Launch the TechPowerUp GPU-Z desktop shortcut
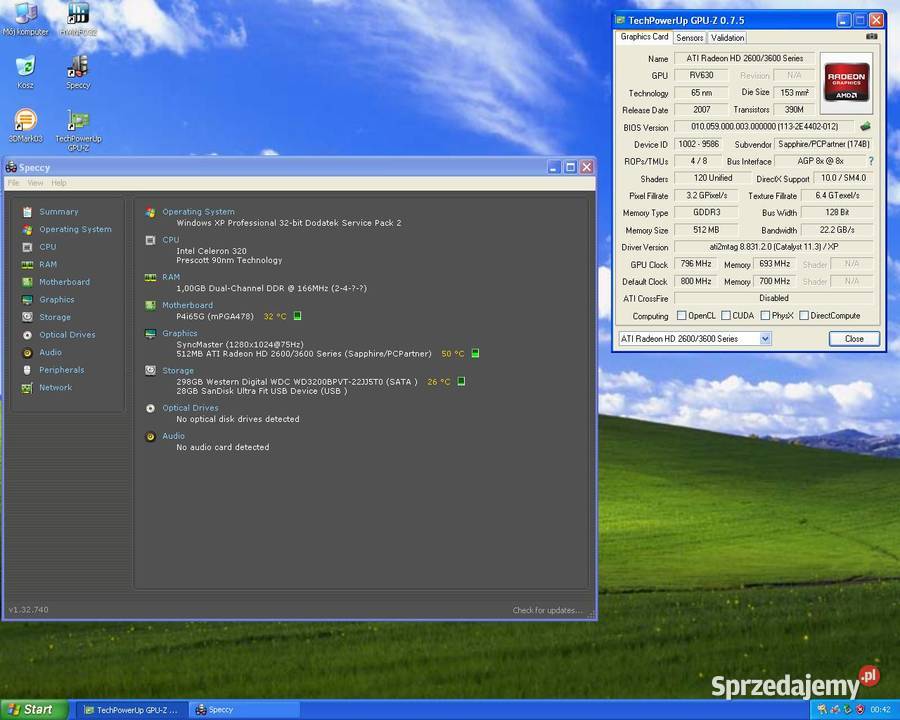This screenshot has width=900, height=720. pyautogui.click(x=78, y=130)
